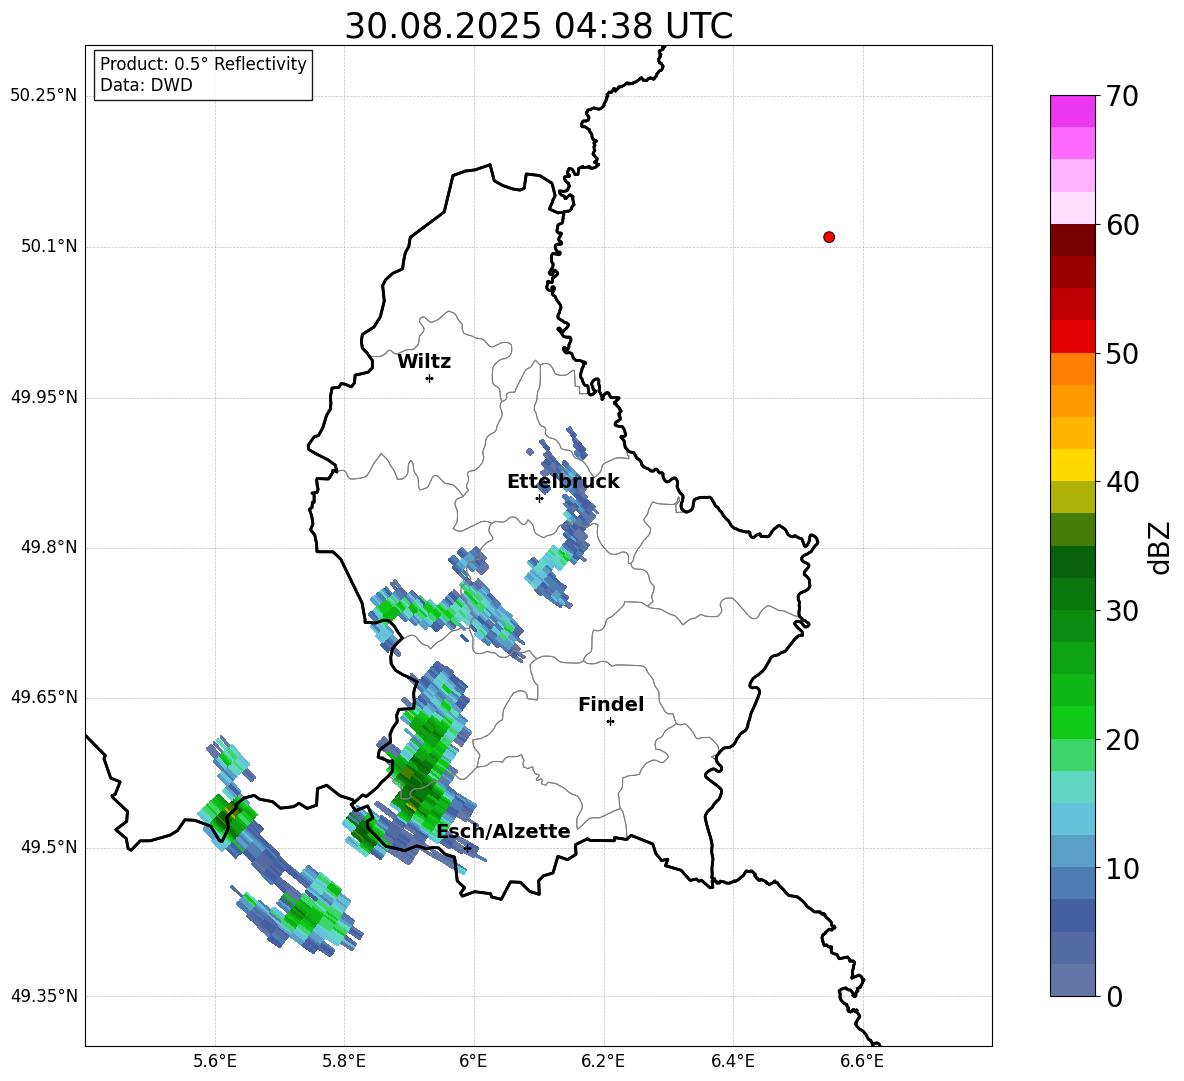Viewport: 1184px width, 1081px height.
Task: Select the Wiltz city label
Action: (x=424, y=362)
